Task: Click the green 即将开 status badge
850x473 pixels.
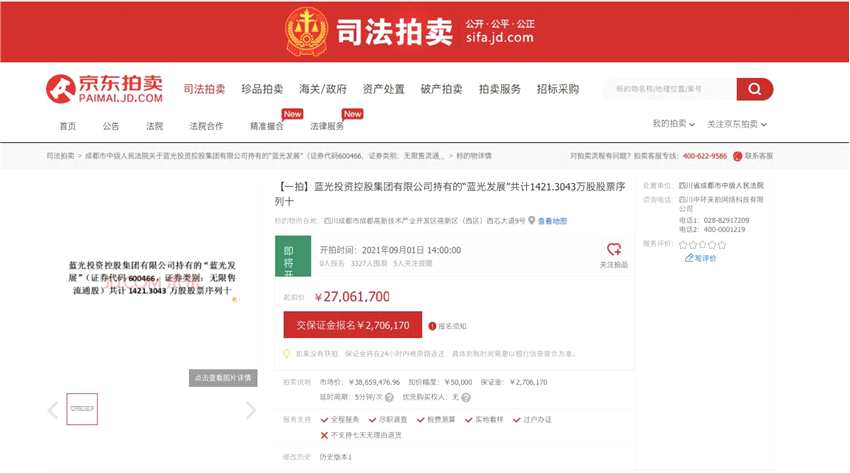Action: click(x=293, y=256)
